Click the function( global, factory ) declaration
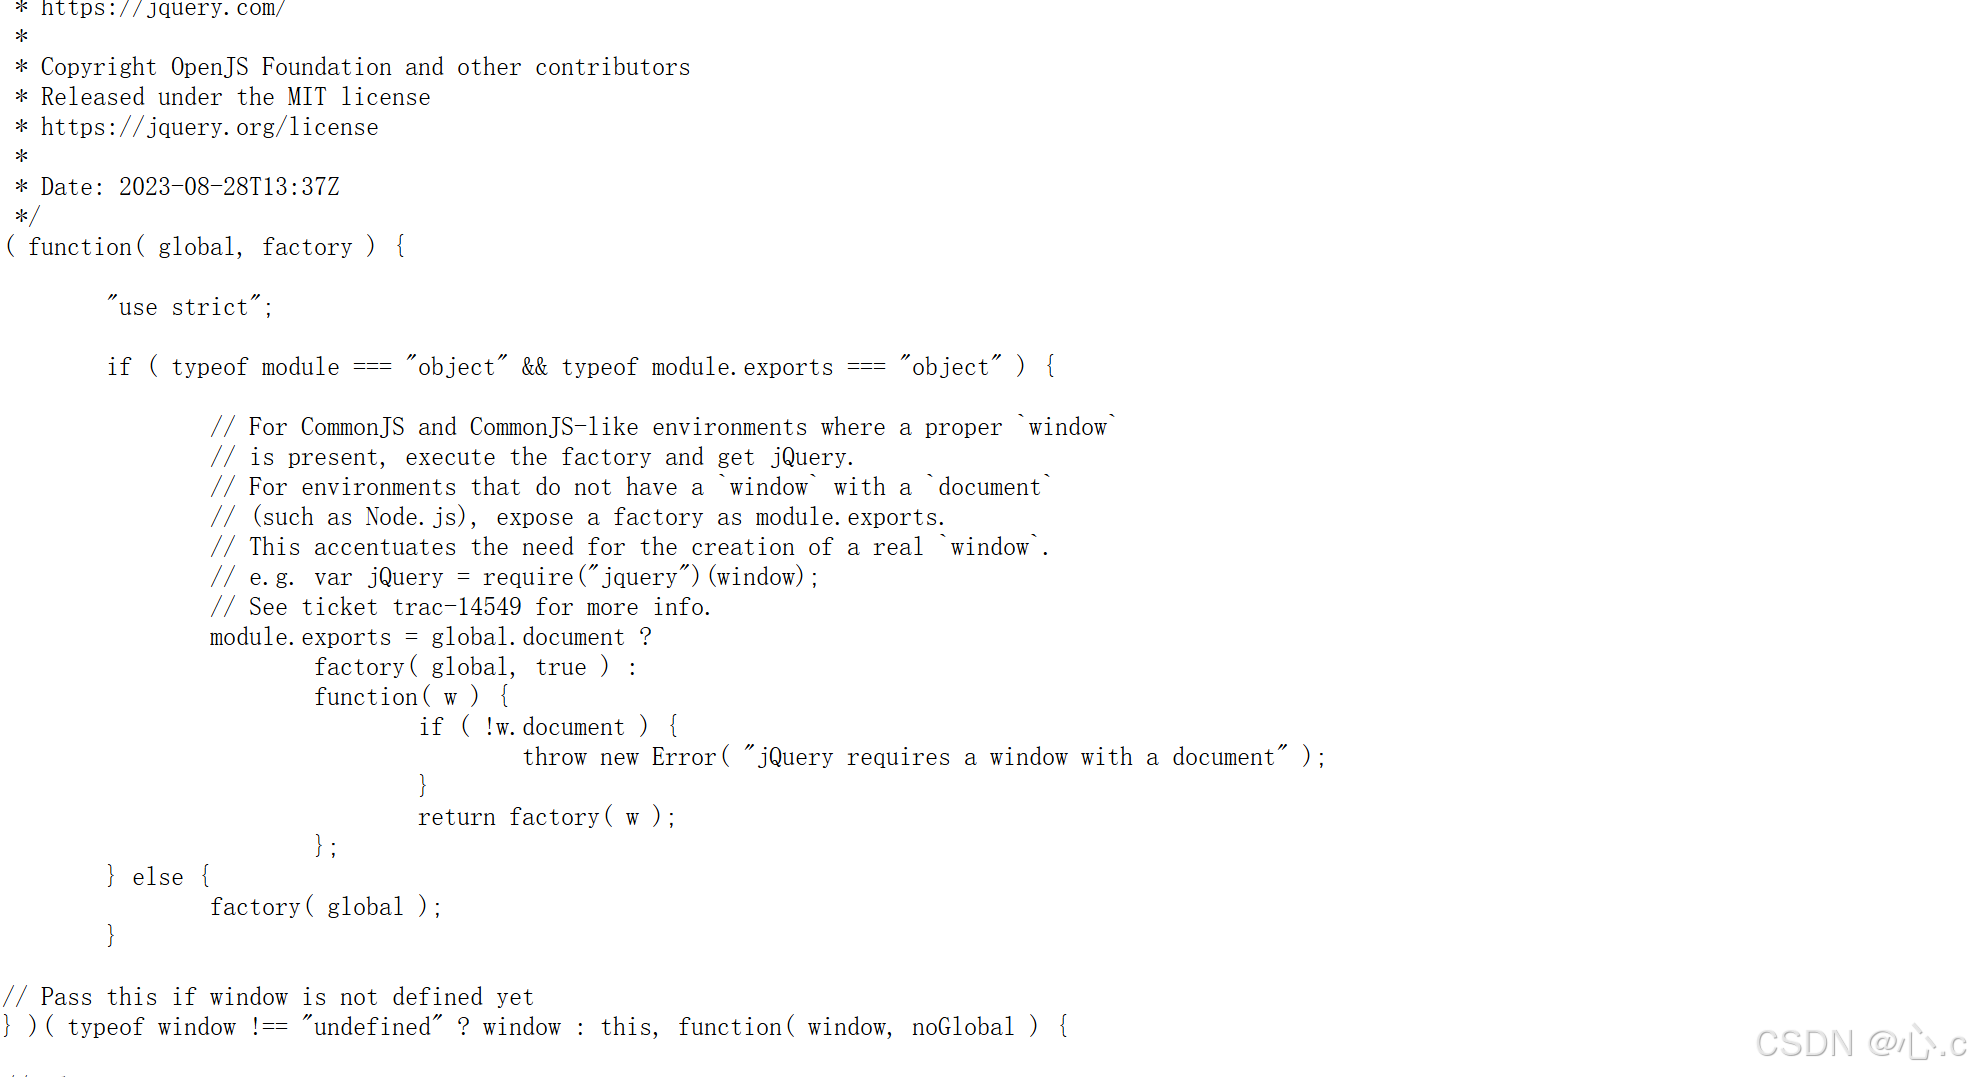 pyautogui.click(x=206, y=247)
